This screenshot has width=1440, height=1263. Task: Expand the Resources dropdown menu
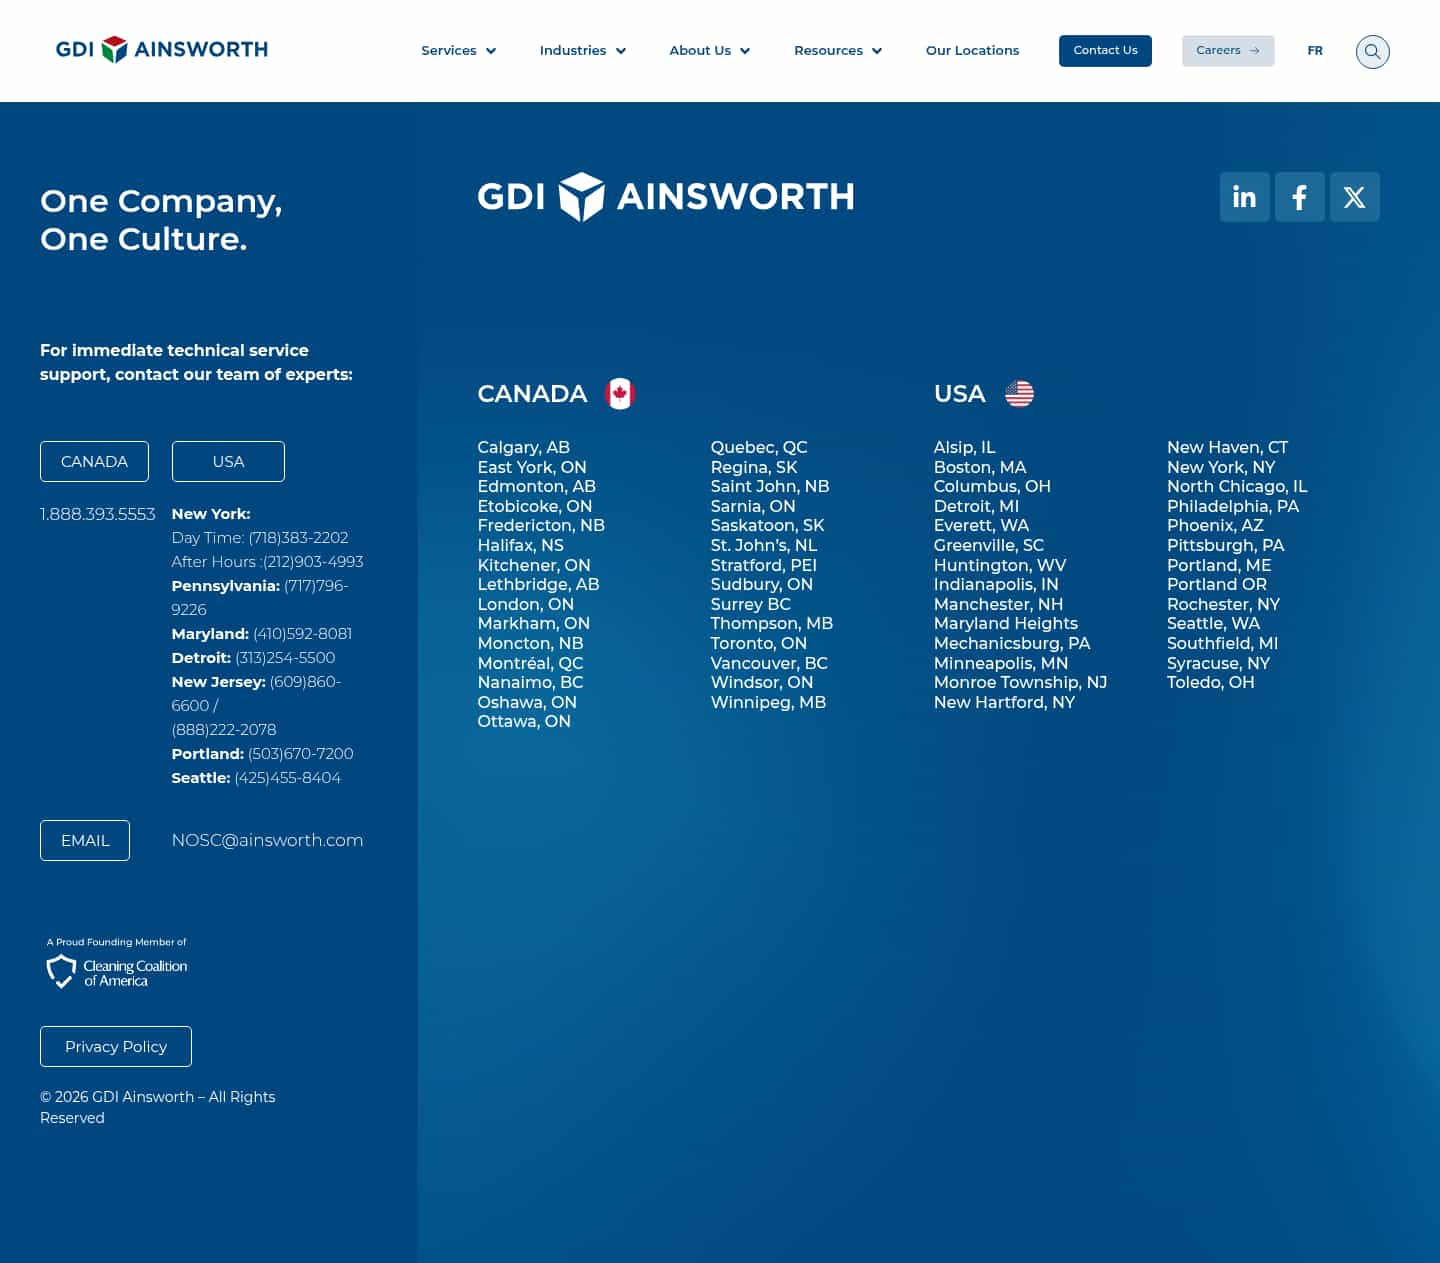coord(838,50)
